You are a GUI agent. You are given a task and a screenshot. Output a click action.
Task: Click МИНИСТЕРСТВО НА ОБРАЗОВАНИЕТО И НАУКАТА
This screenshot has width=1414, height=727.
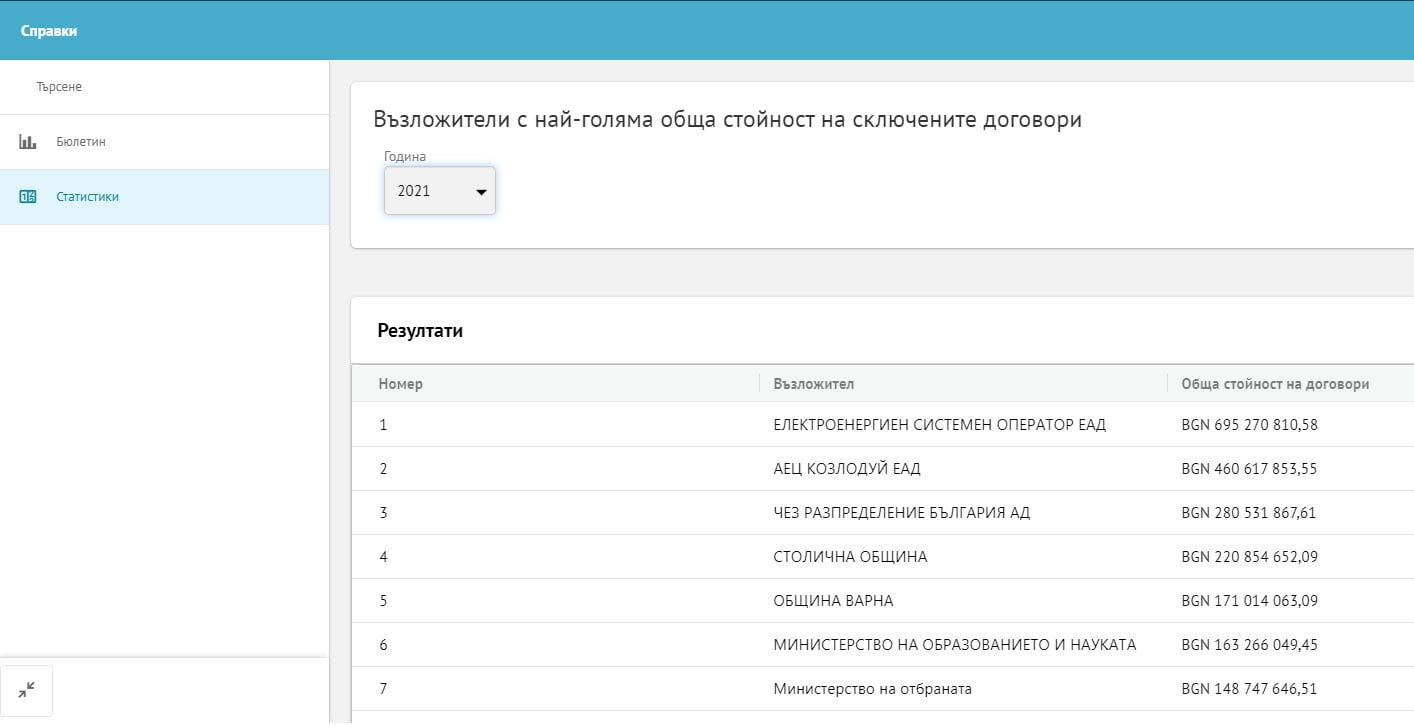955,645
